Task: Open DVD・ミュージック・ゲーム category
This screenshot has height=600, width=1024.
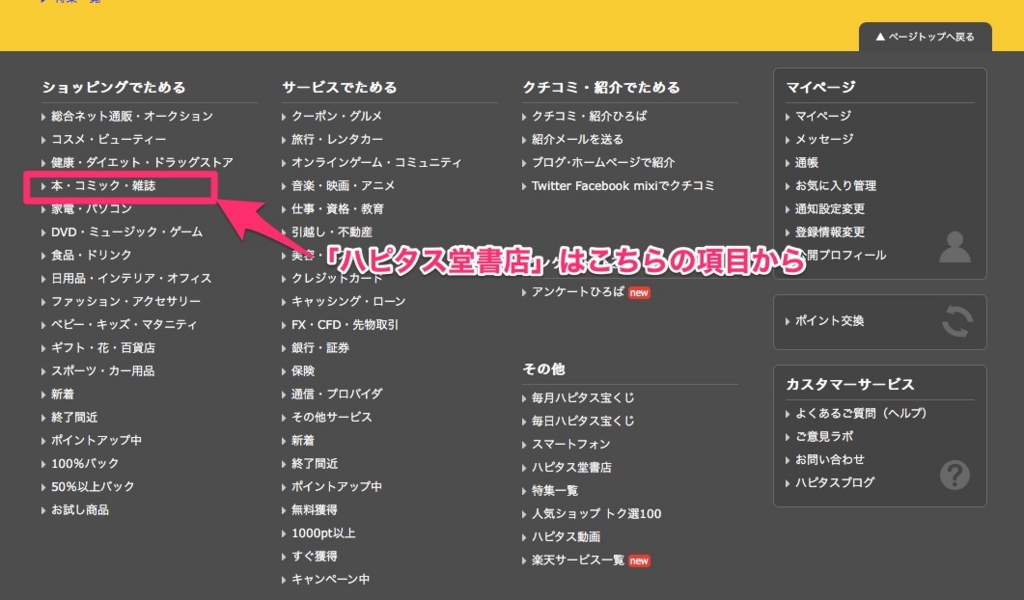Action: [127, 232]
